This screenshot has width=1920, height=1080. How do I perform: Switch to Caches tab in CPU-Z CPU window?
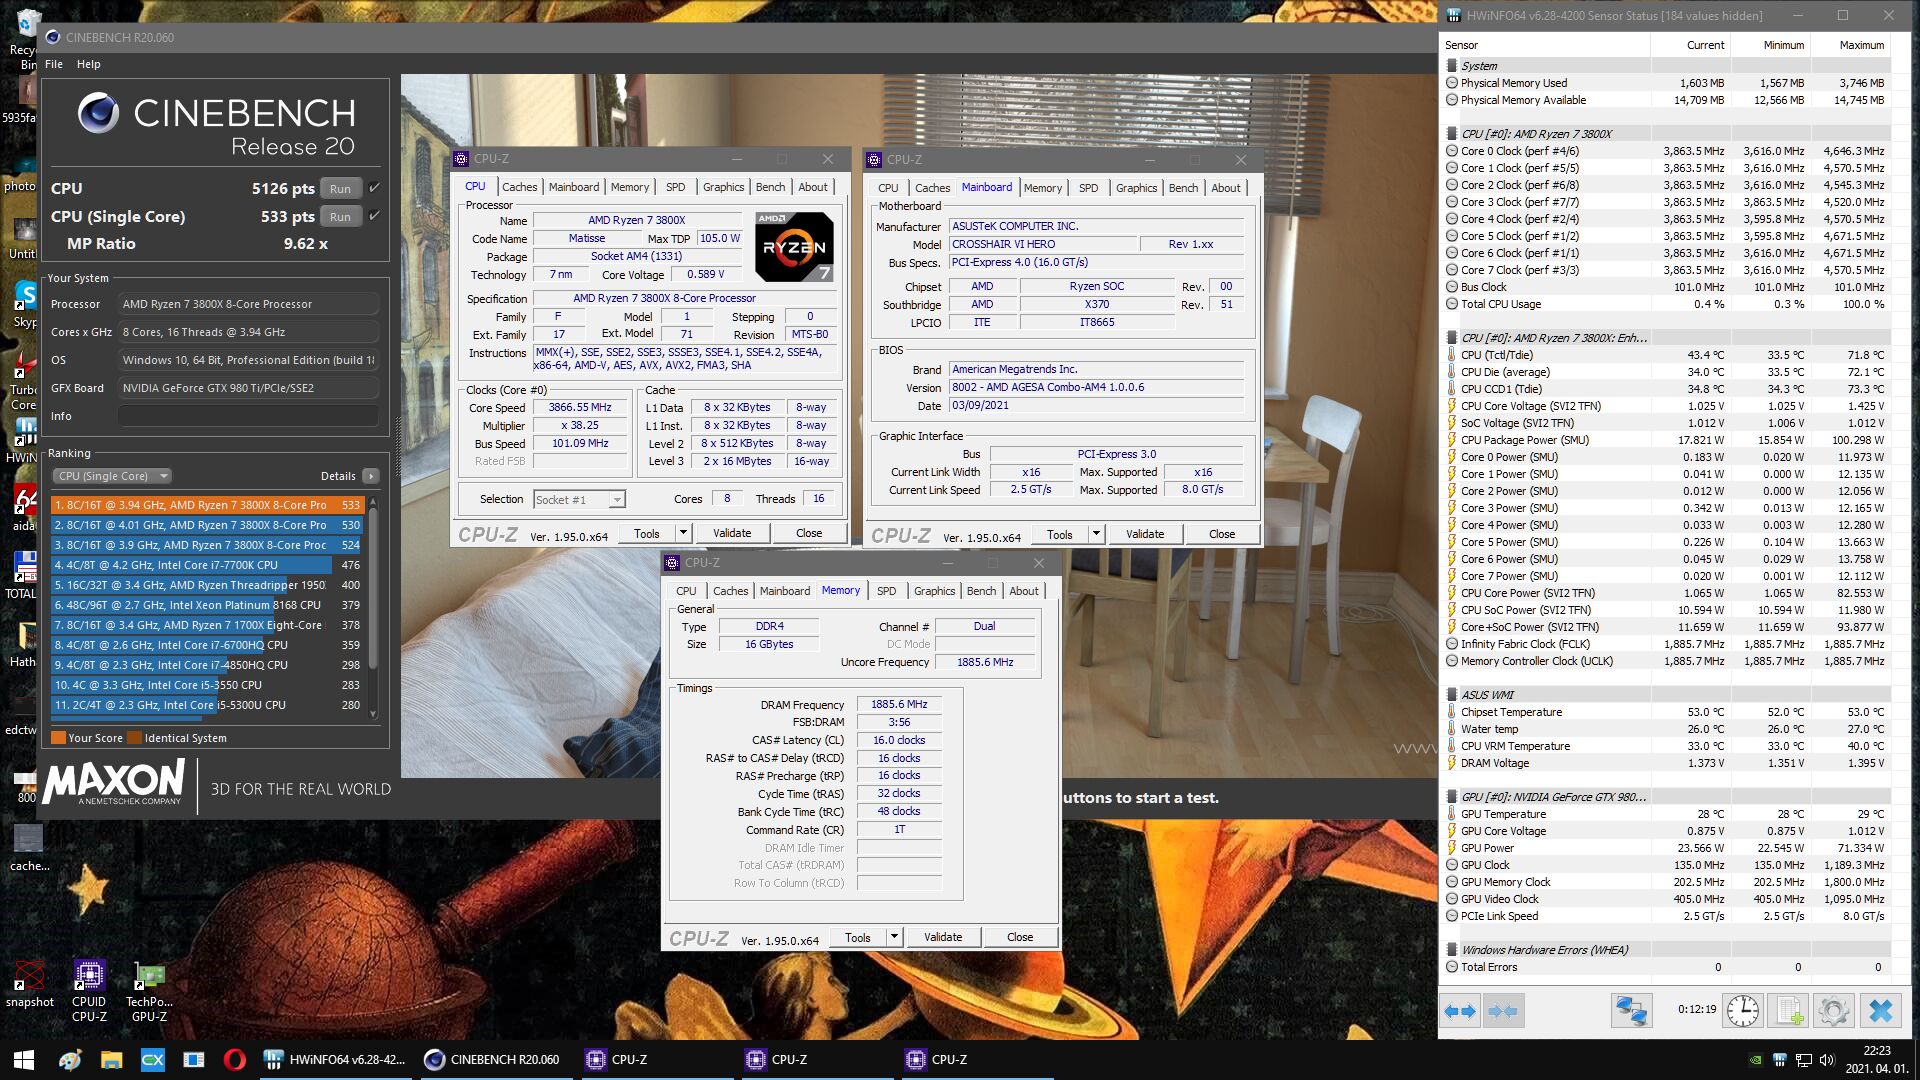tap(519, 187)
